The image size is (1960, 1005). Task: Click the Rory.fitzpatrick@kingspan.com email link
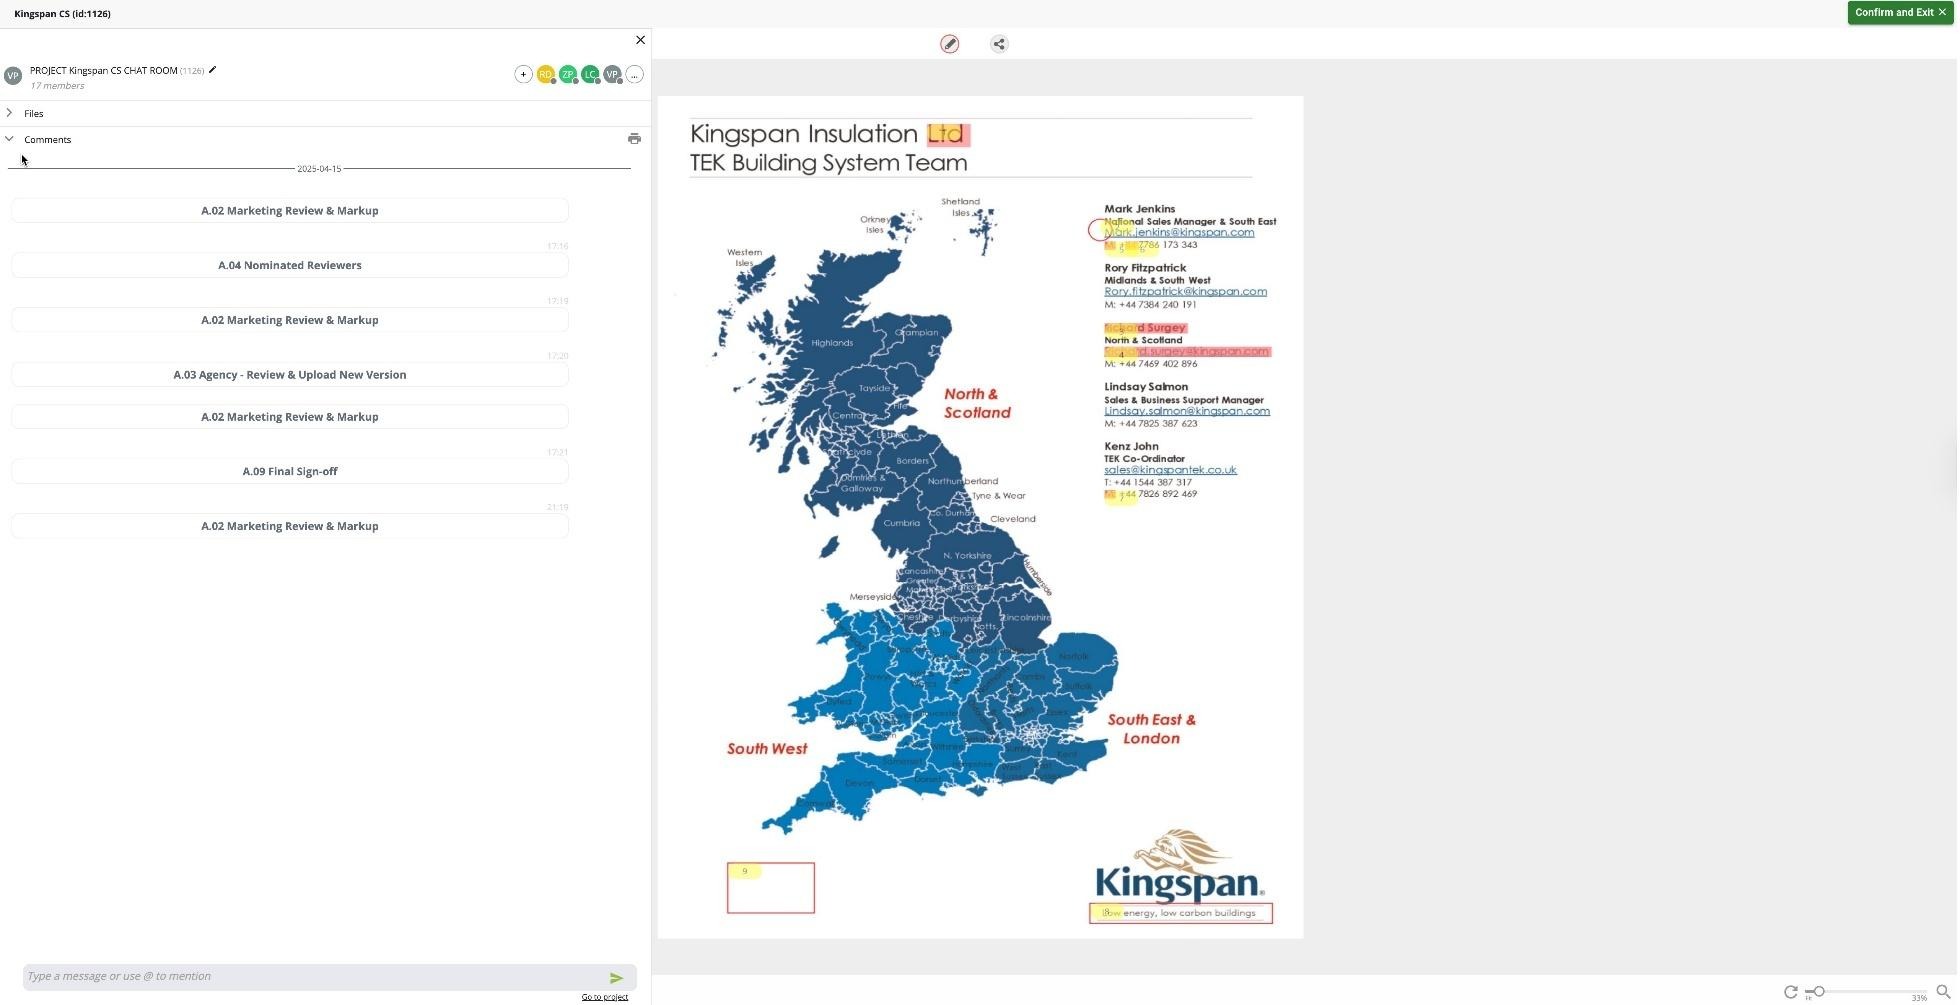pos(1185,292)
